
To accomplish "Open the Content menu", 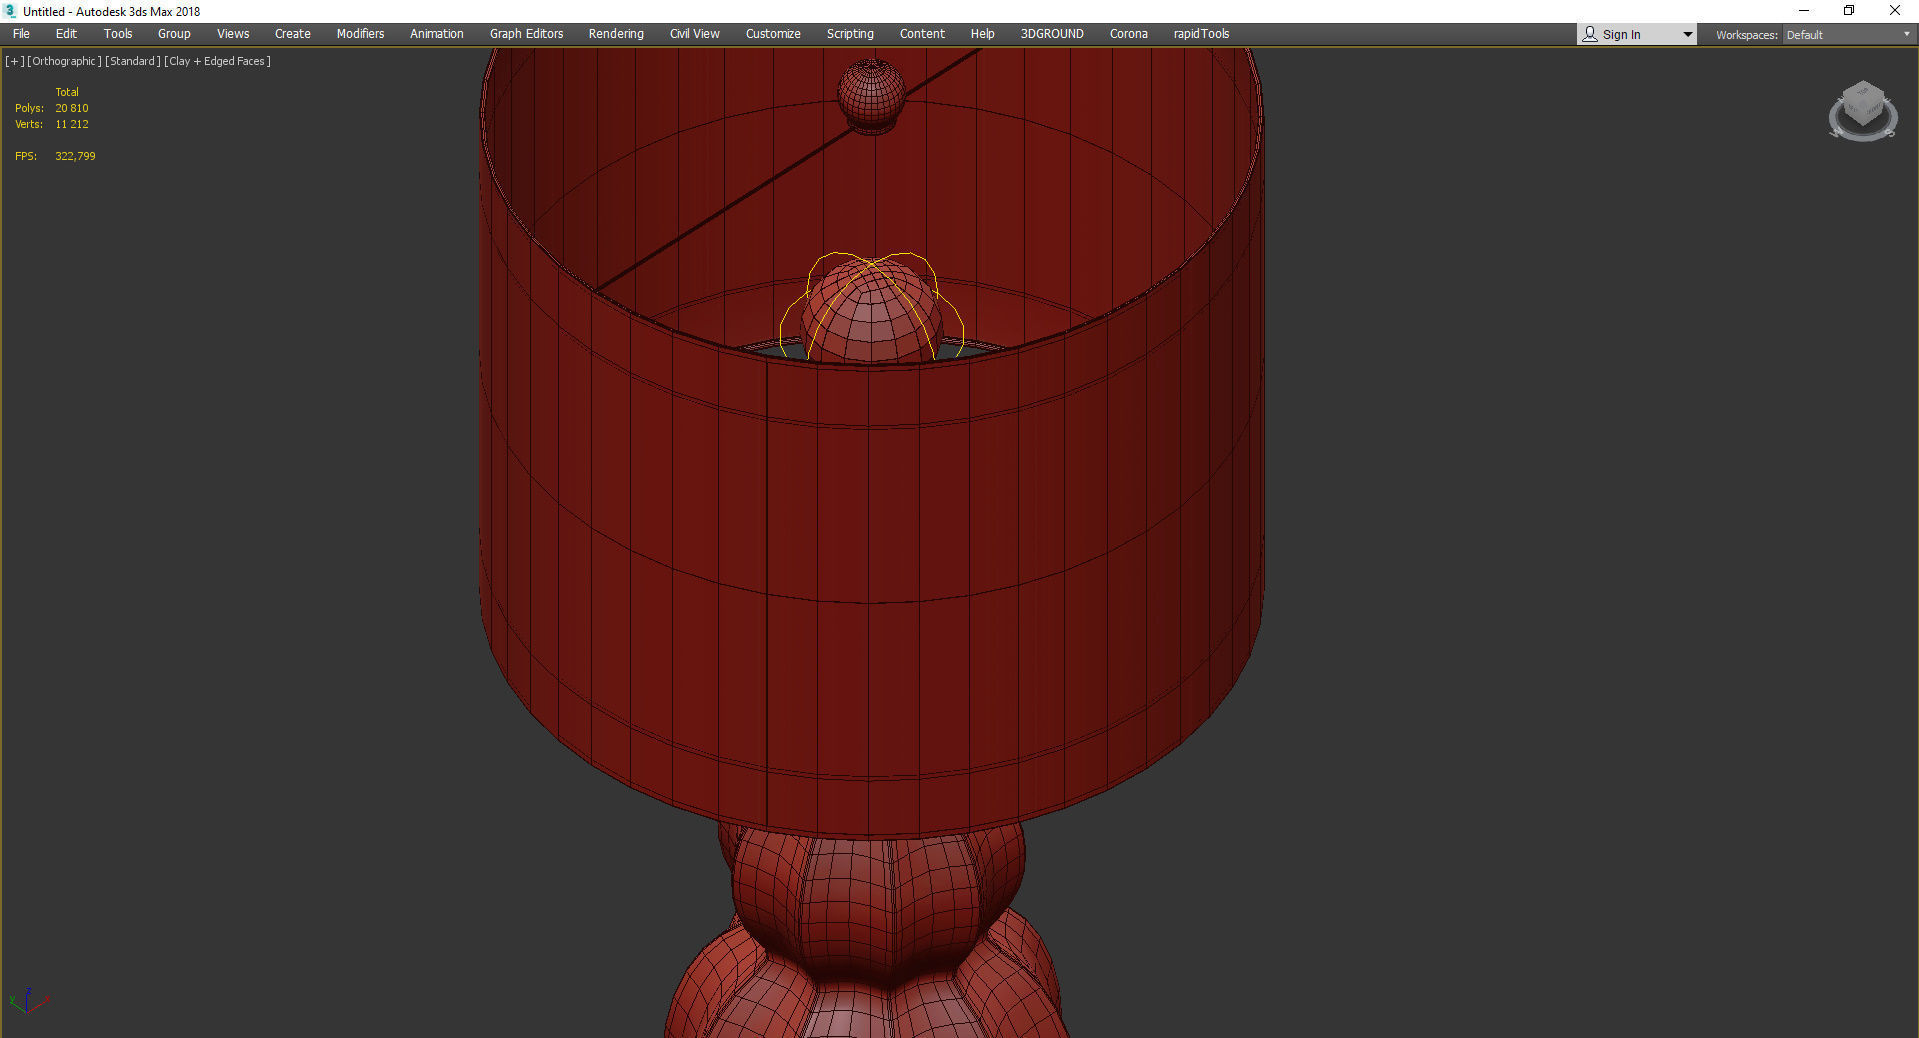I will (x=922, y=34).
